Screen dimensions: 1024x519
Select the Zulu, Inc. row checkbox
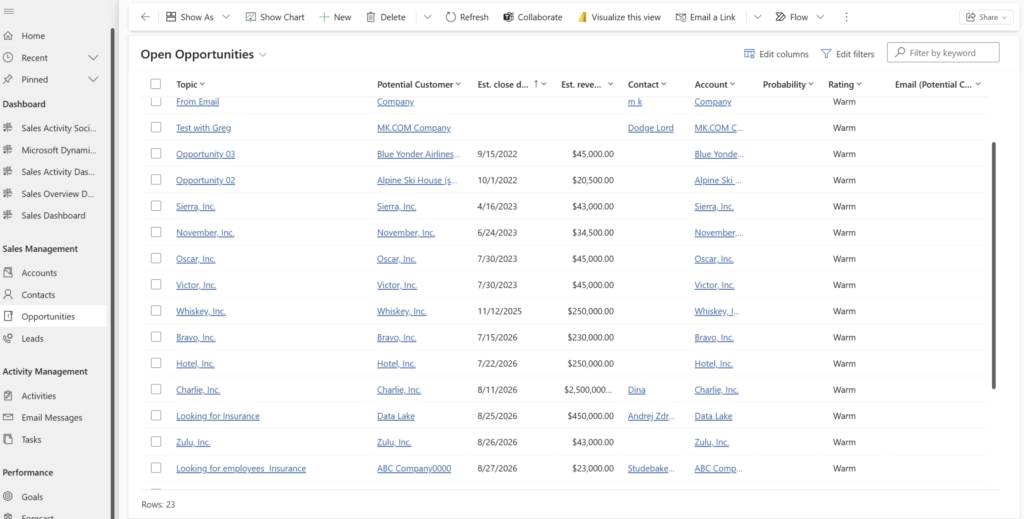pos(155,441)
